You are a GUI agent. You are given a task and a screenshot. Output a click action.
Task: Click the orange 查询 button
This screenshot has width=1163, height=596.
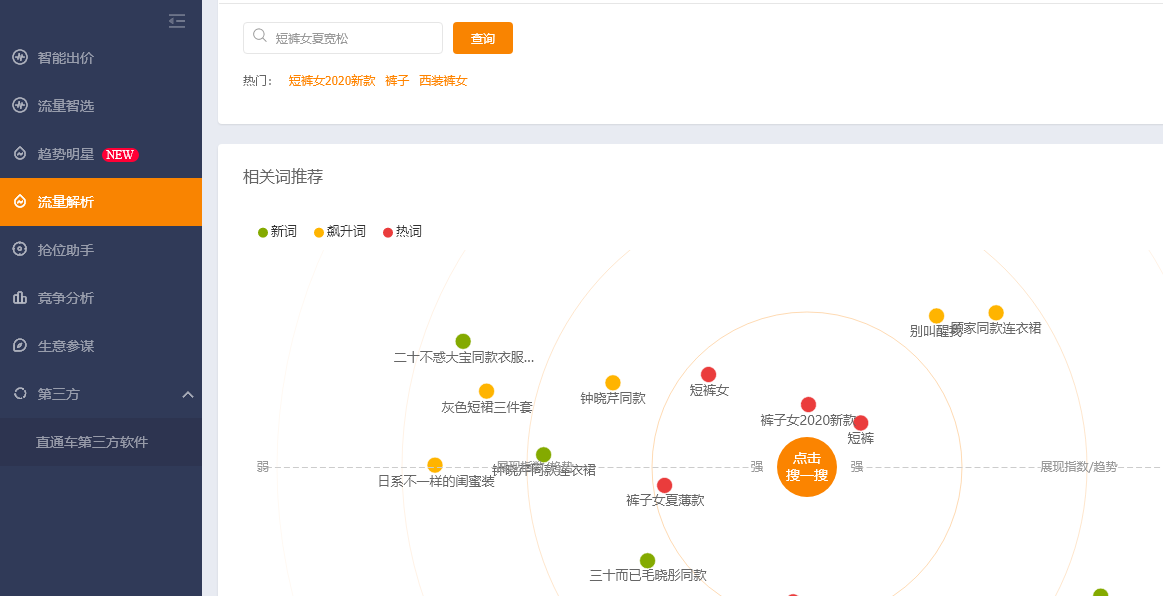pyautogui.click(x=482, y=38)
